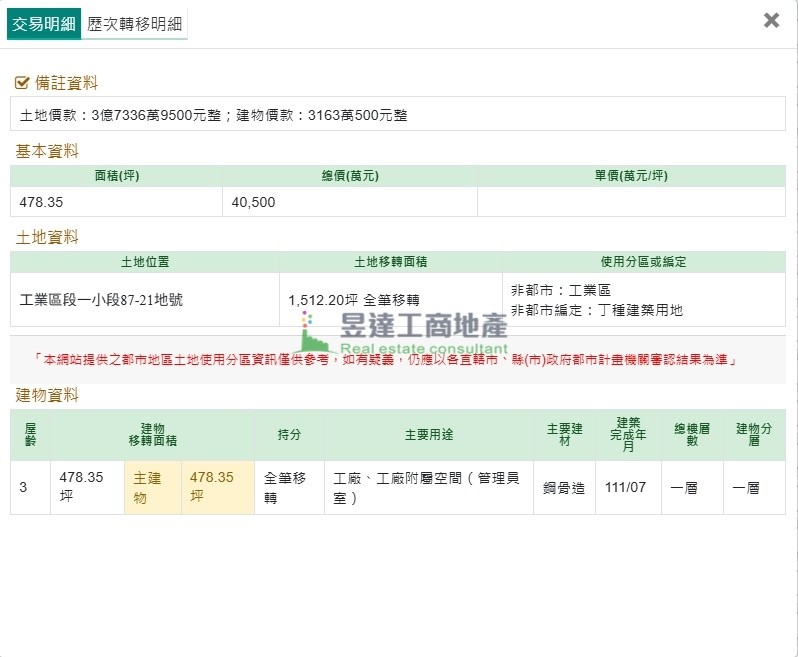Click the highlighted 主建物 cell
The height and width of the screenshot is (657, 798).
tap(152, 487)
